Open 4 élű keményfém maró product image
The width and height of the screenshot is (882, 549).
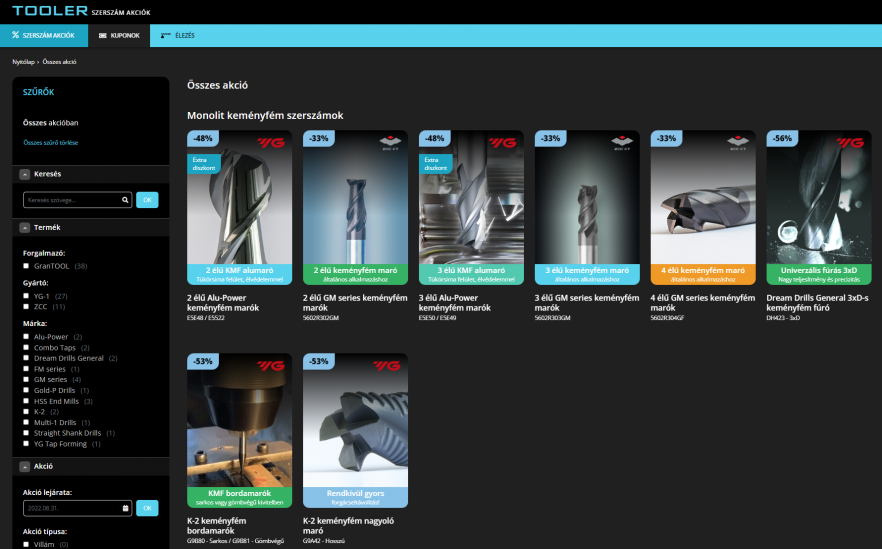point(703,208)
